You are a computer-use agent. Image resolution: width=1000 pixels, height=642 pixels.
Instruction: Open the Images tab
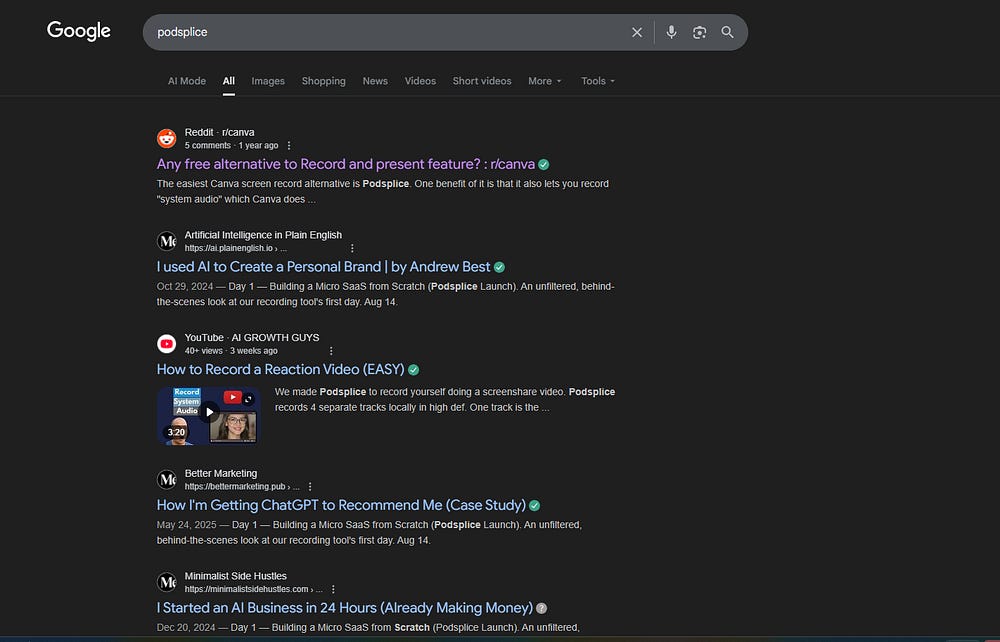pyautogui.click(x=268, y=81)
